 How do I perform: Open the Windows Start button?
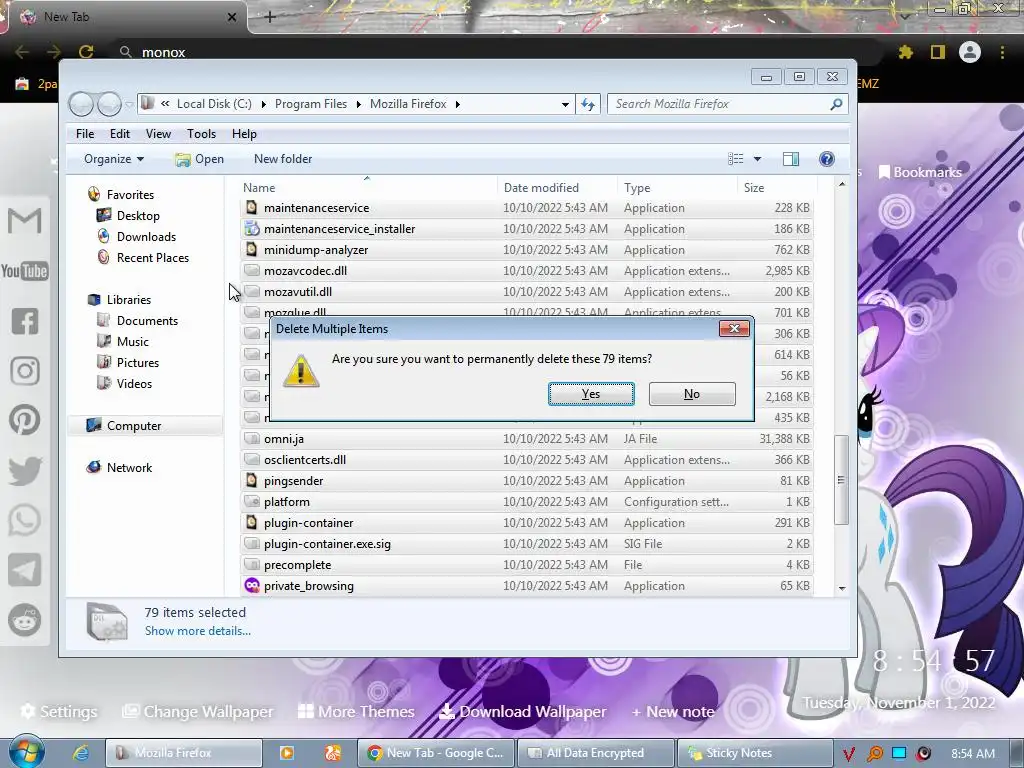(26, 752)
